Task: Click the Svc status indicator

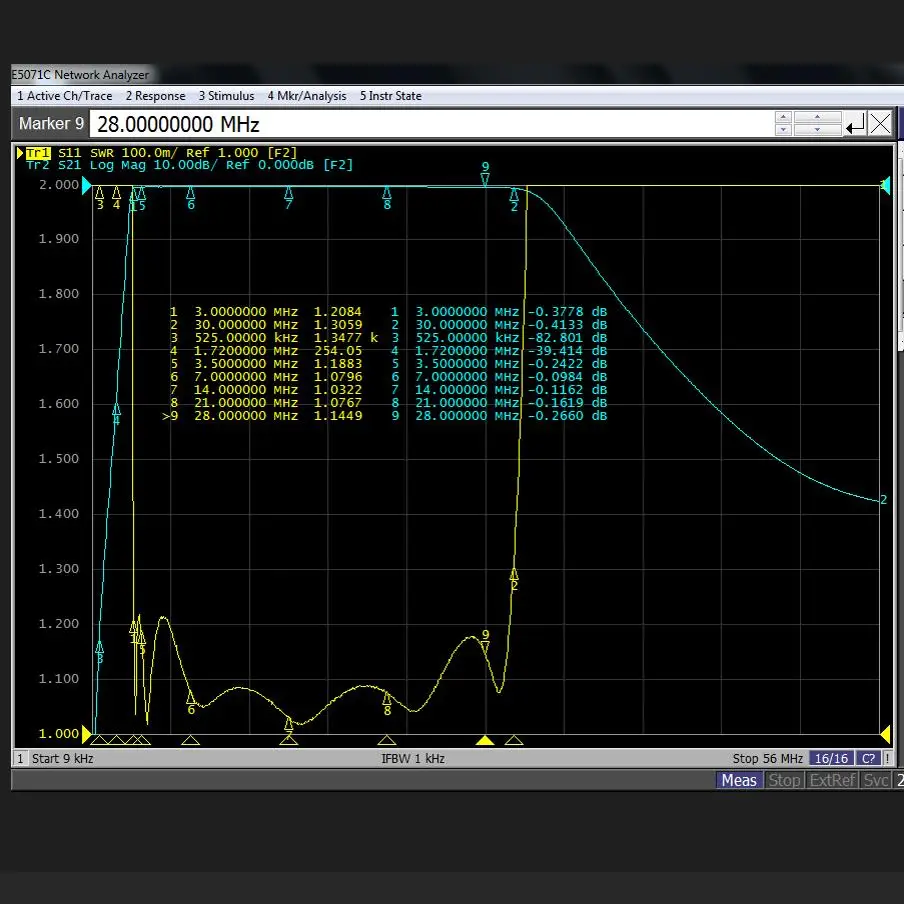Action: point(876,780)
